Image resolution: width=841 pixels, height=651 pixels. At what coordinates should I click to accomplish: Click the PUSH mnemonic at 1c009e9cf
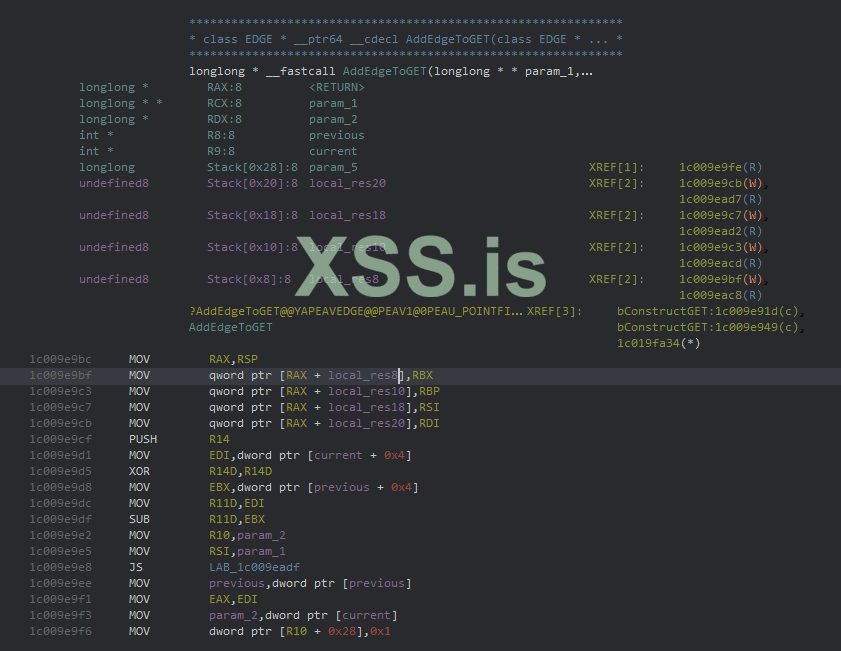pos(143,439)
